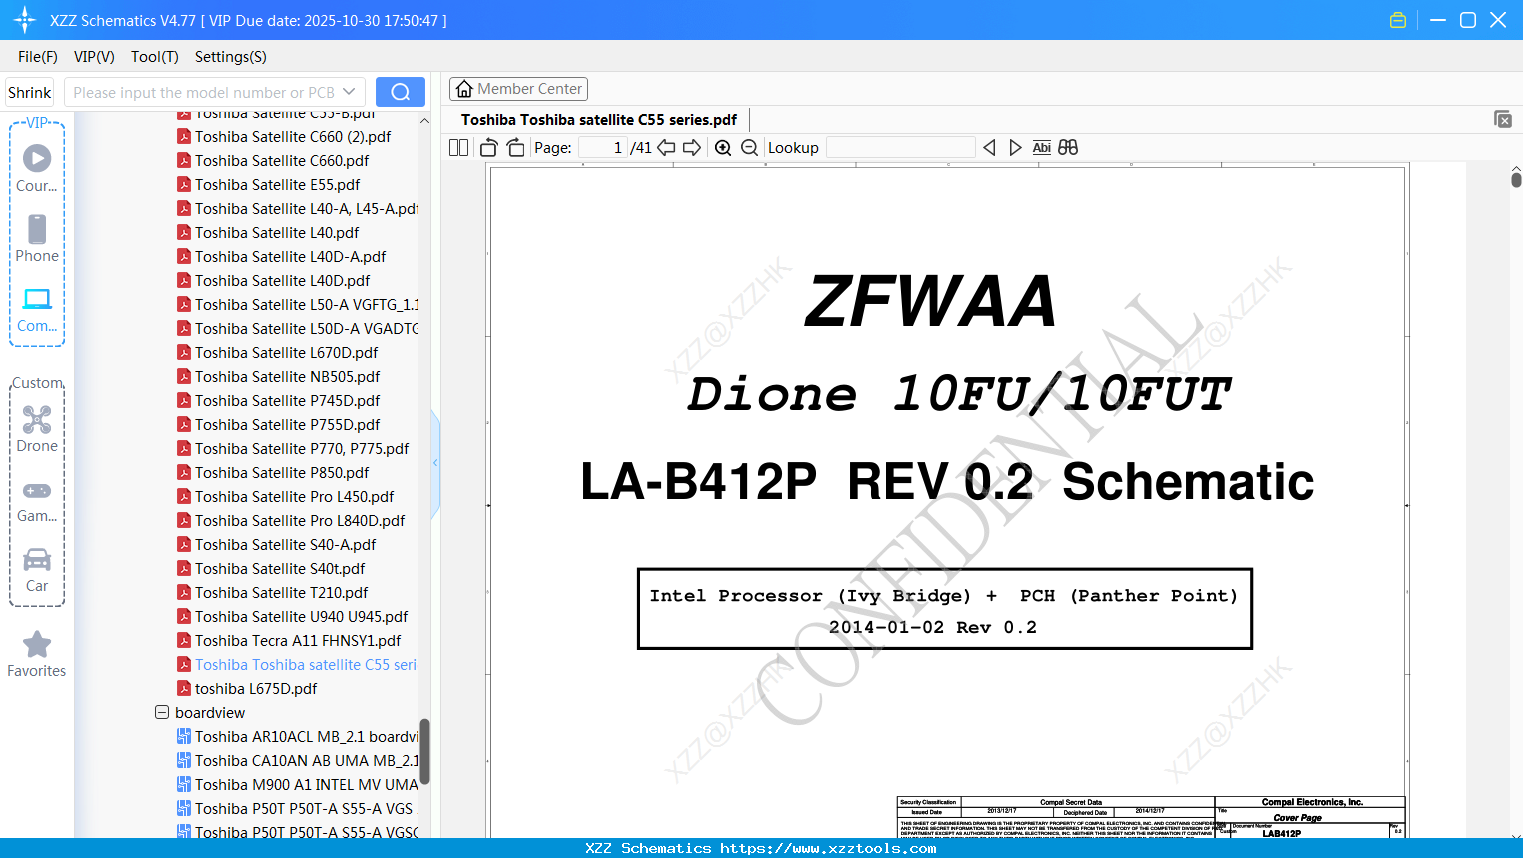
Task: Open the Courses category in sidebar
Action: [x=37, y=168]
